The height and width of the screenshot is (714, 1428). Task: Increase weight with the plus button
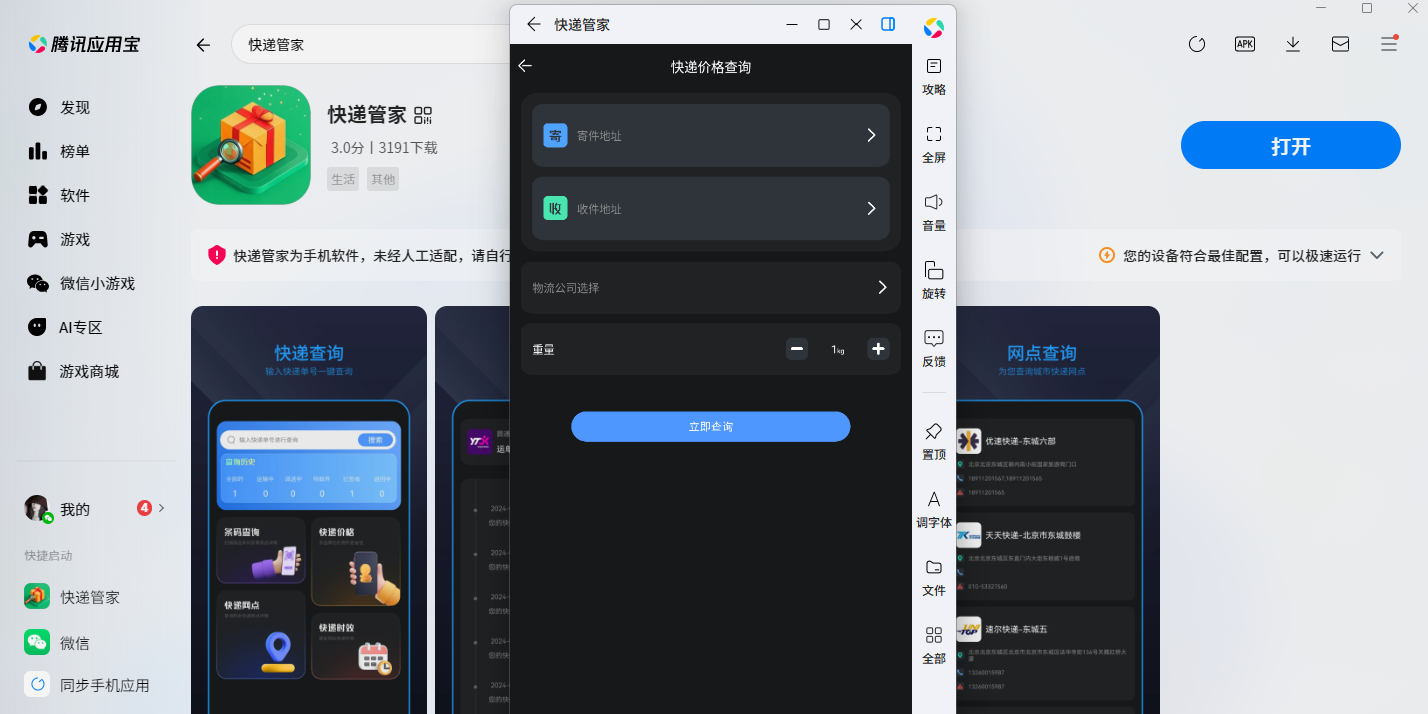[x=878, y=349]
